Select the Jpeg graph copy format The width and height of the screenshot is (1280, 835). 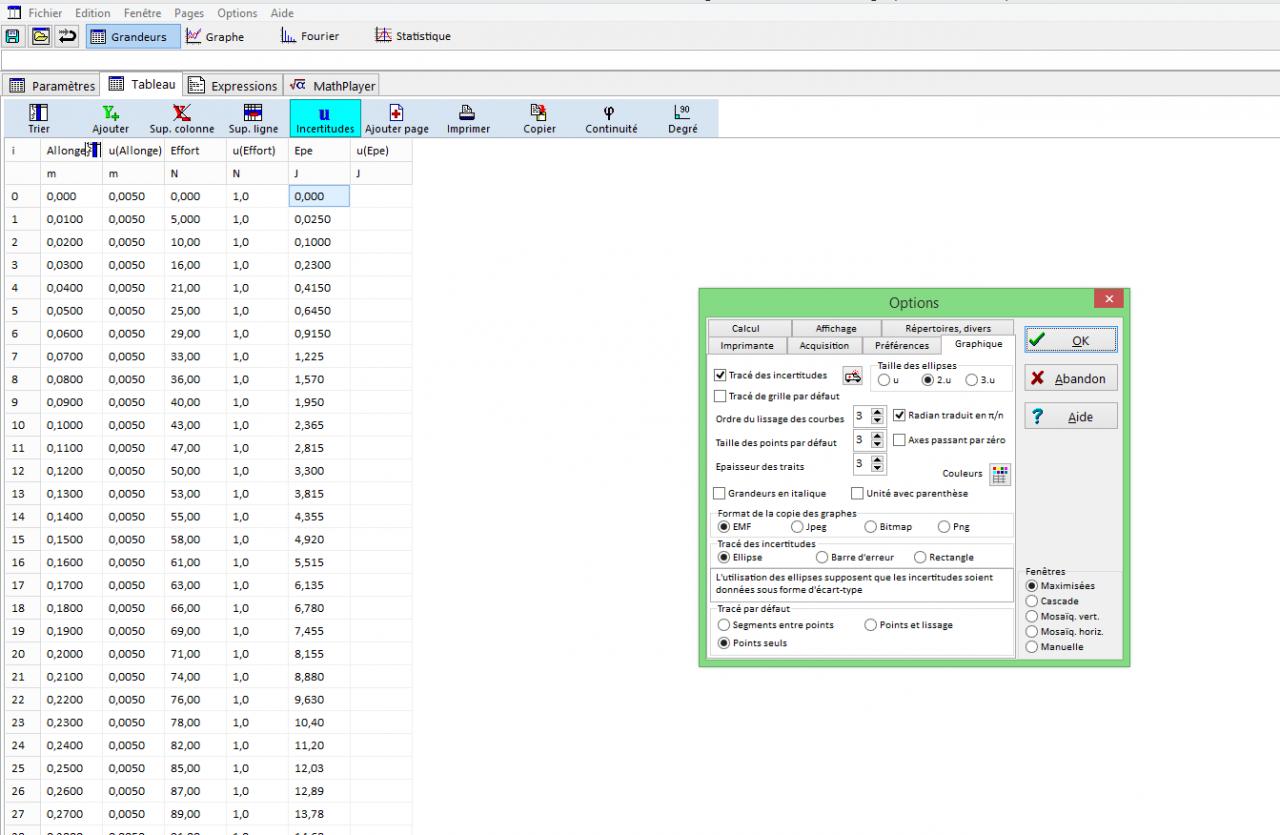tap(797, 527)
